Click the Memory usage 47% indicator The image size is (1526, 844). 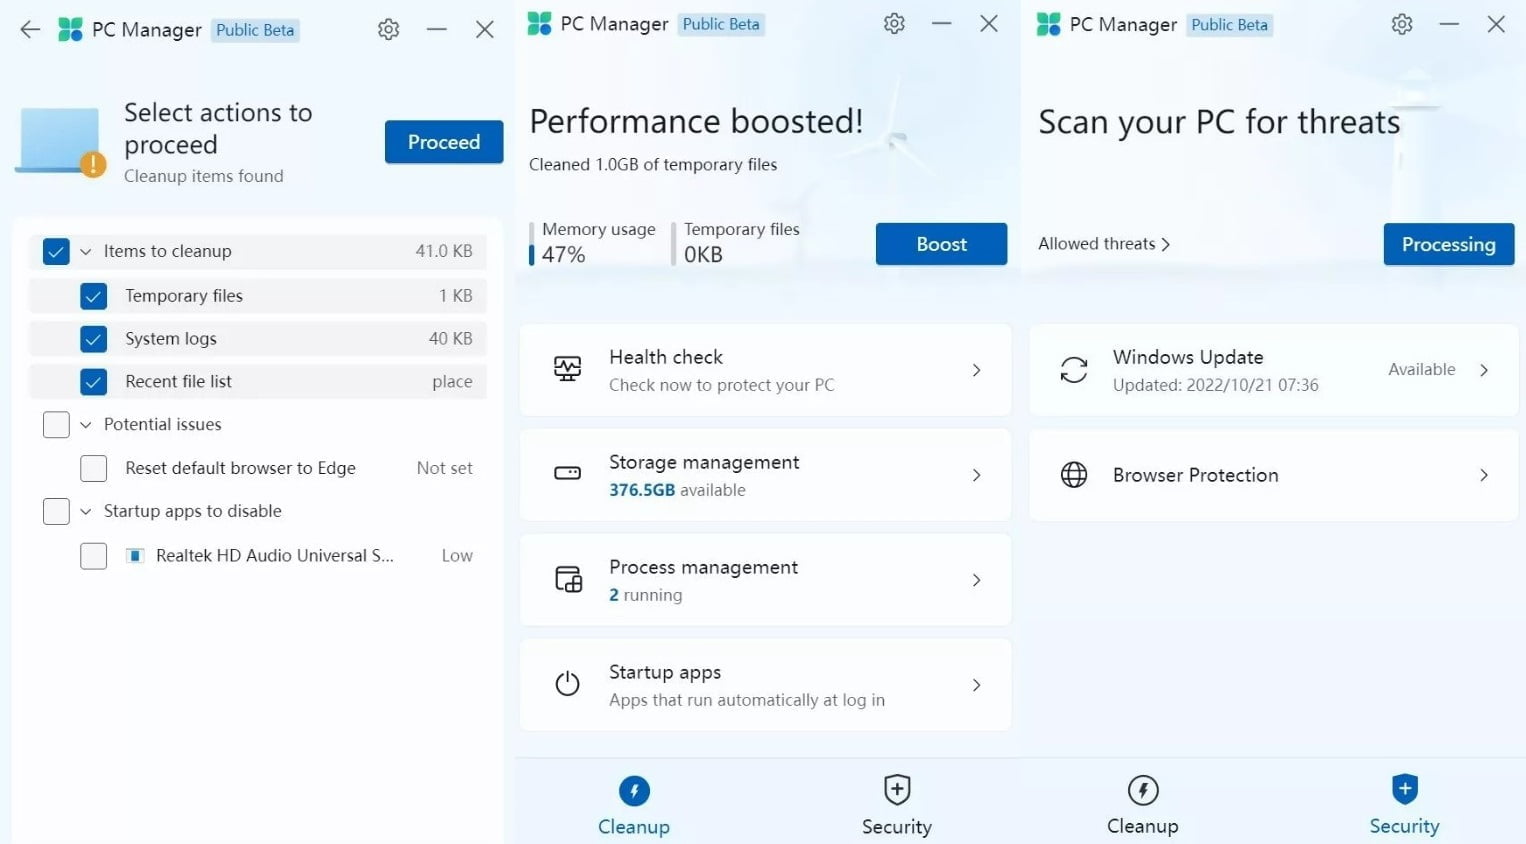click(593, 243)
